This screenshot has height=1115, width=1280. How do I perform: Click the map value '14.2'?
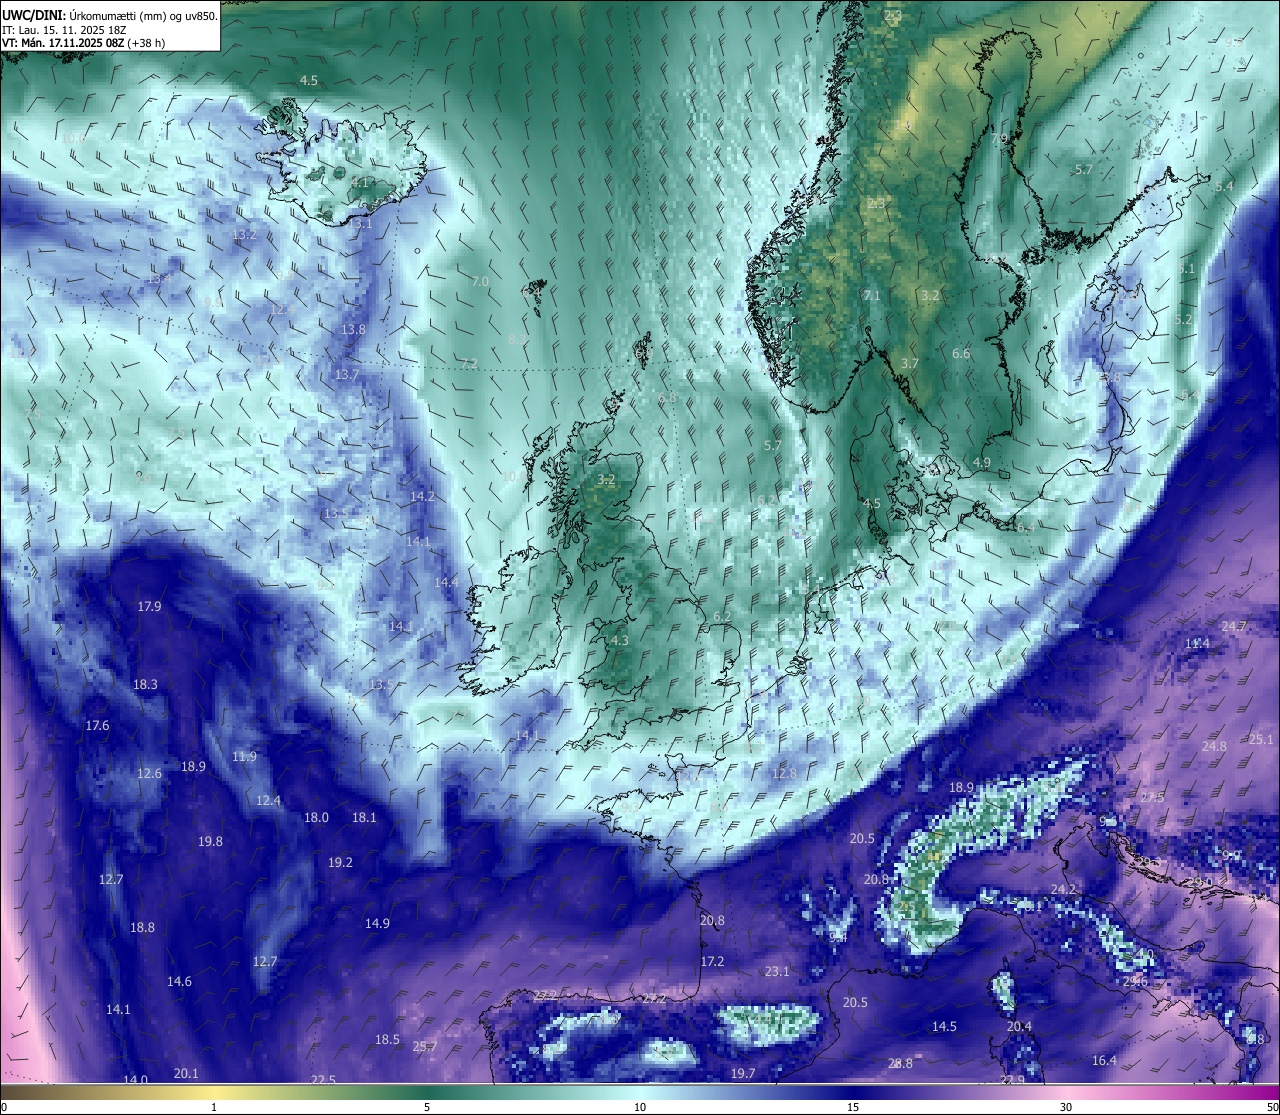[x=422, y=496]
